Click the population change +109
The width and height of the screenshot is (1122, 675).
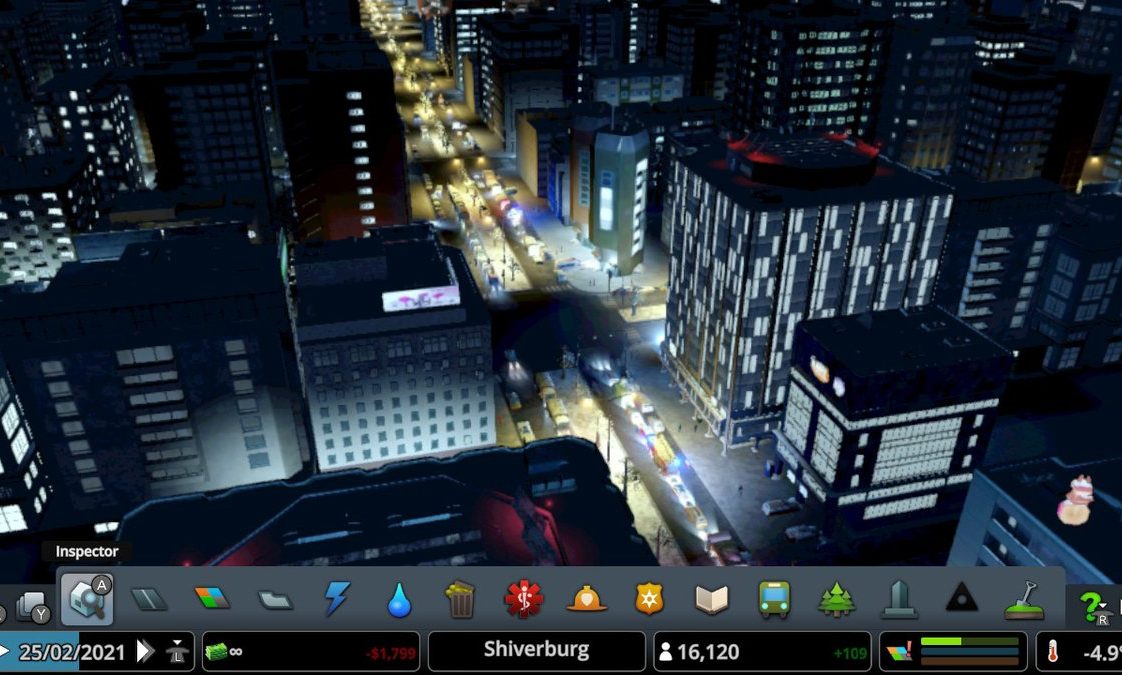[x=850, y=653]
